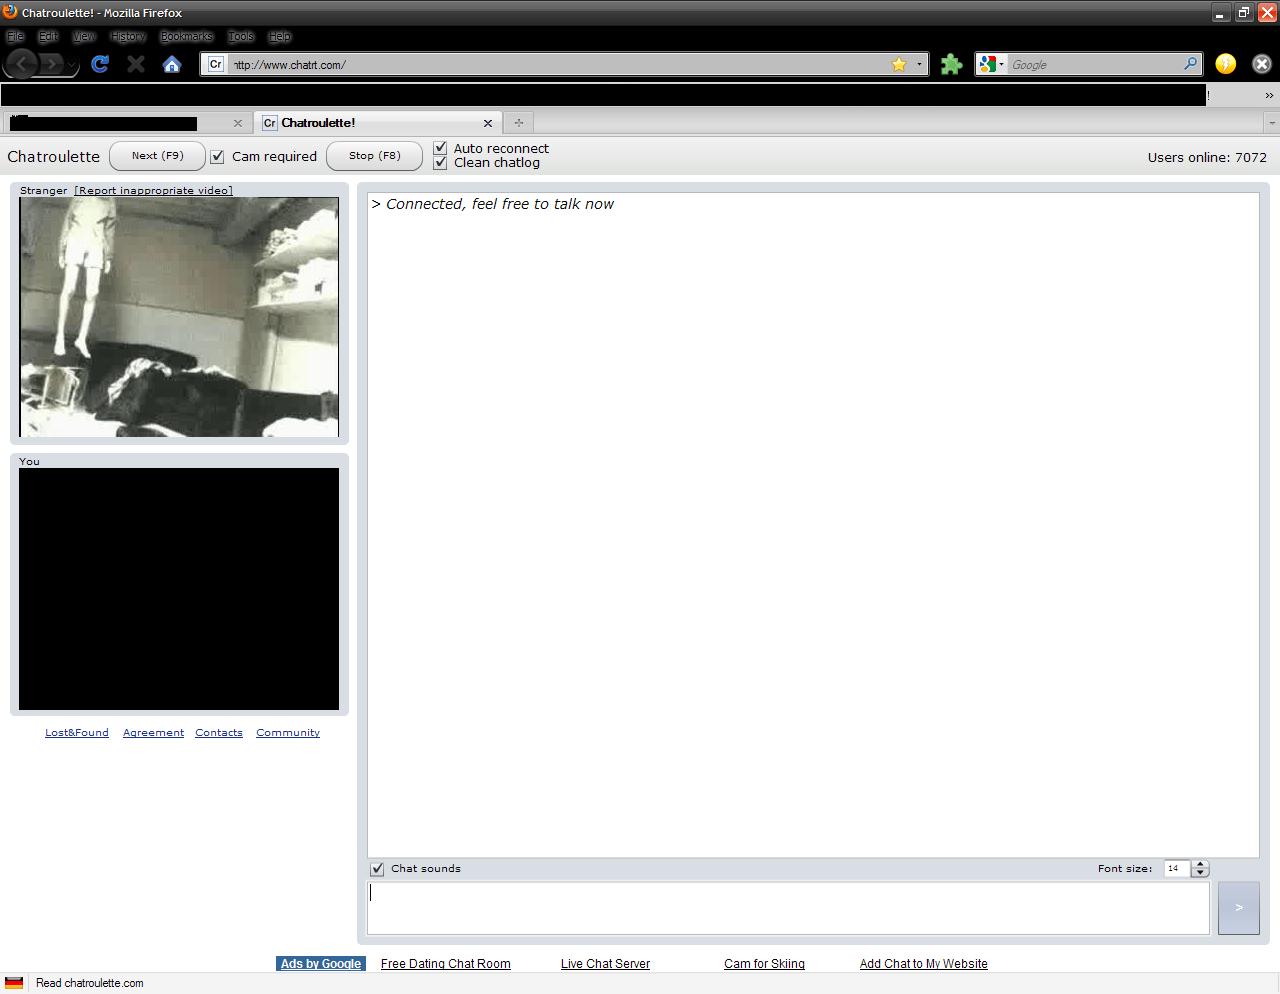Image resolution: width=1280 pixels, height=994 pixels.
Task: Open the Contacts link
Action: [219, 733]
